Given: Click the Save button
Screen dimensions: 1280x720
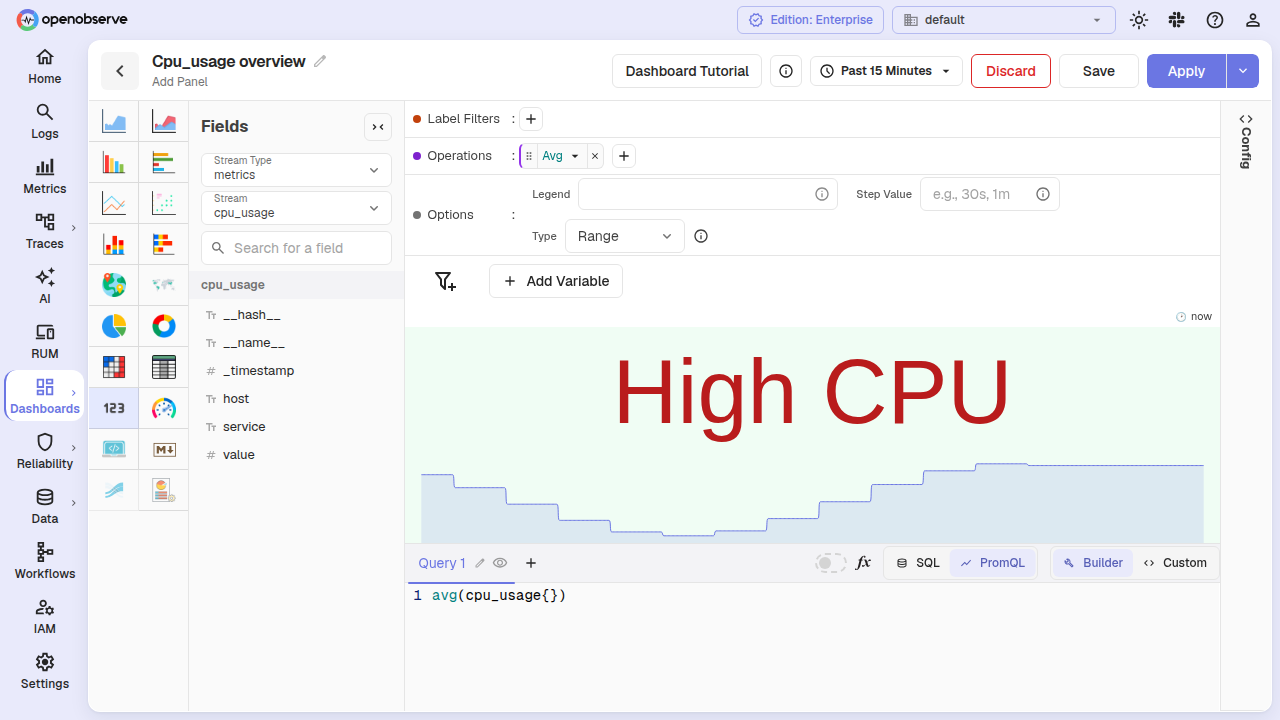Looking at the screenshot, I should click(1099, 71).
